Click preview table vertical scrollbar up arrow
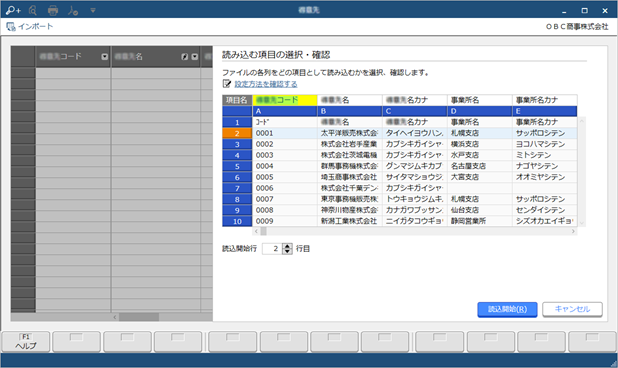Image resolution: width=618 pixels, height=368 pixels. point(581,121)
